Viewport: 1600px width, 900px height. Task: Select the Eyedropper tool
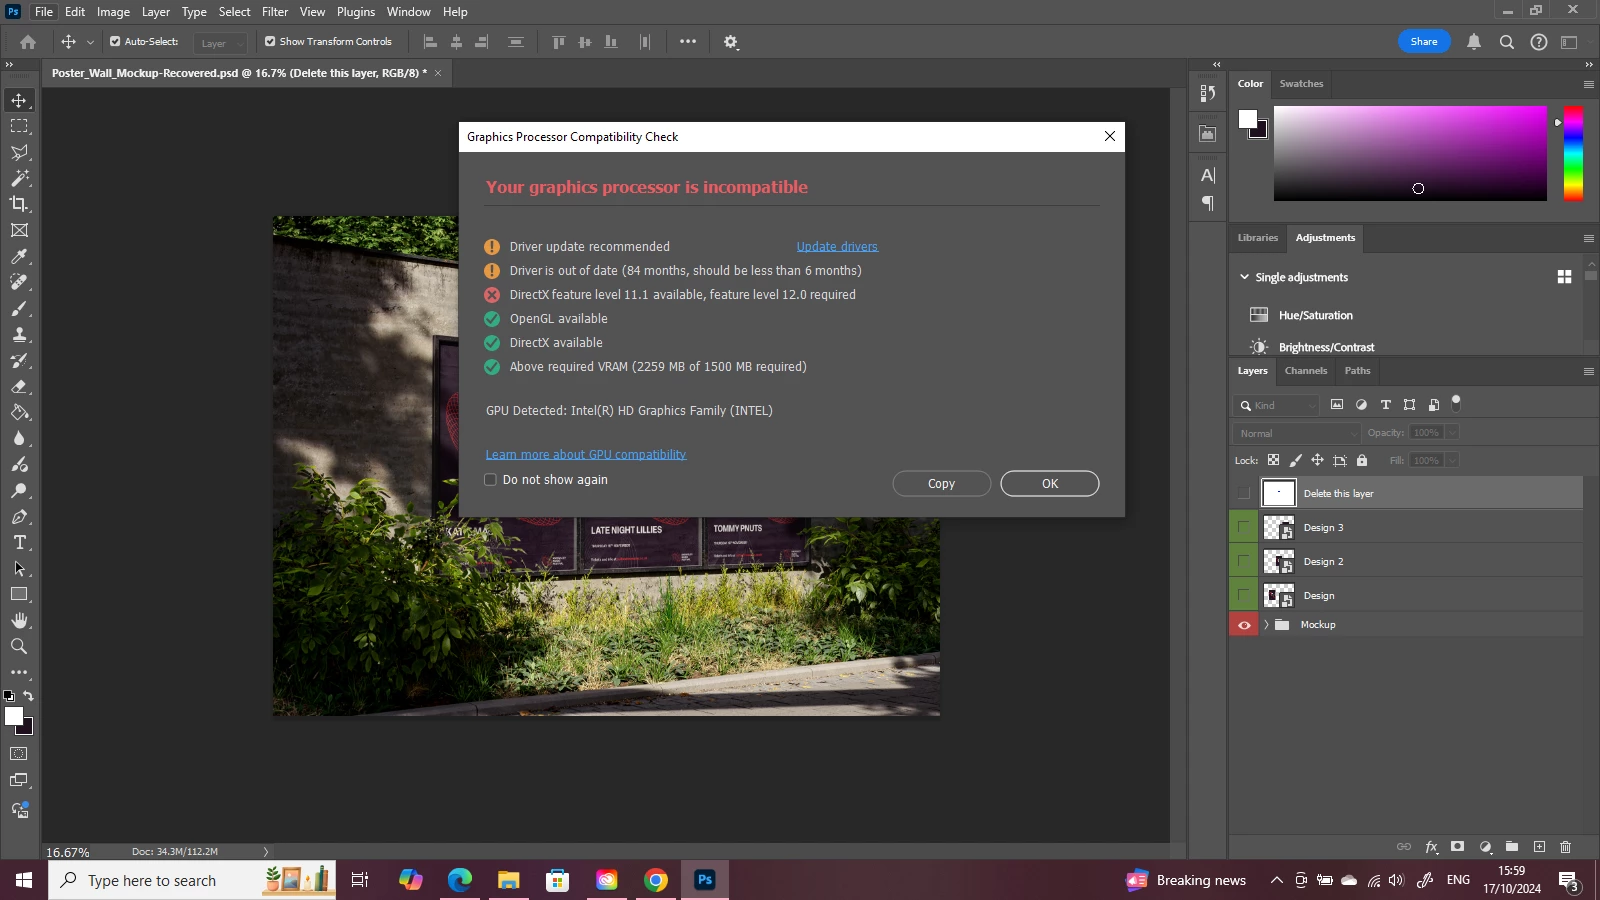coord(19,256)
